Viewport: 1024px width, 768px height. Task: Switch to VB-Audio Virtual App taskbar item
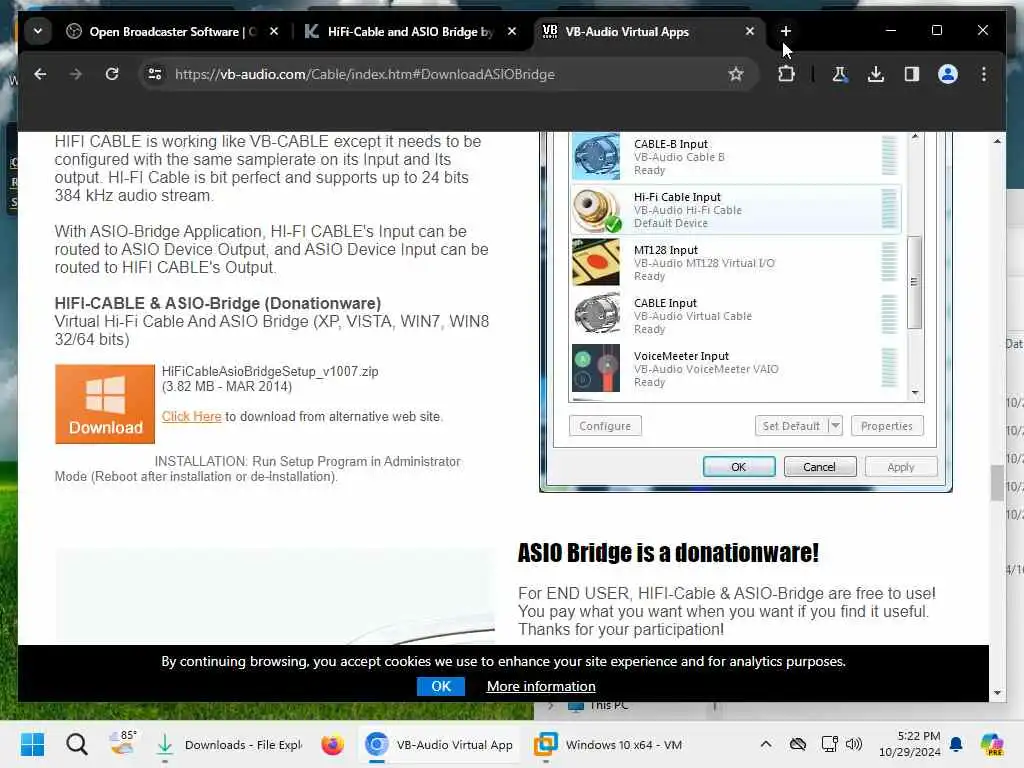tap(439, 744)
